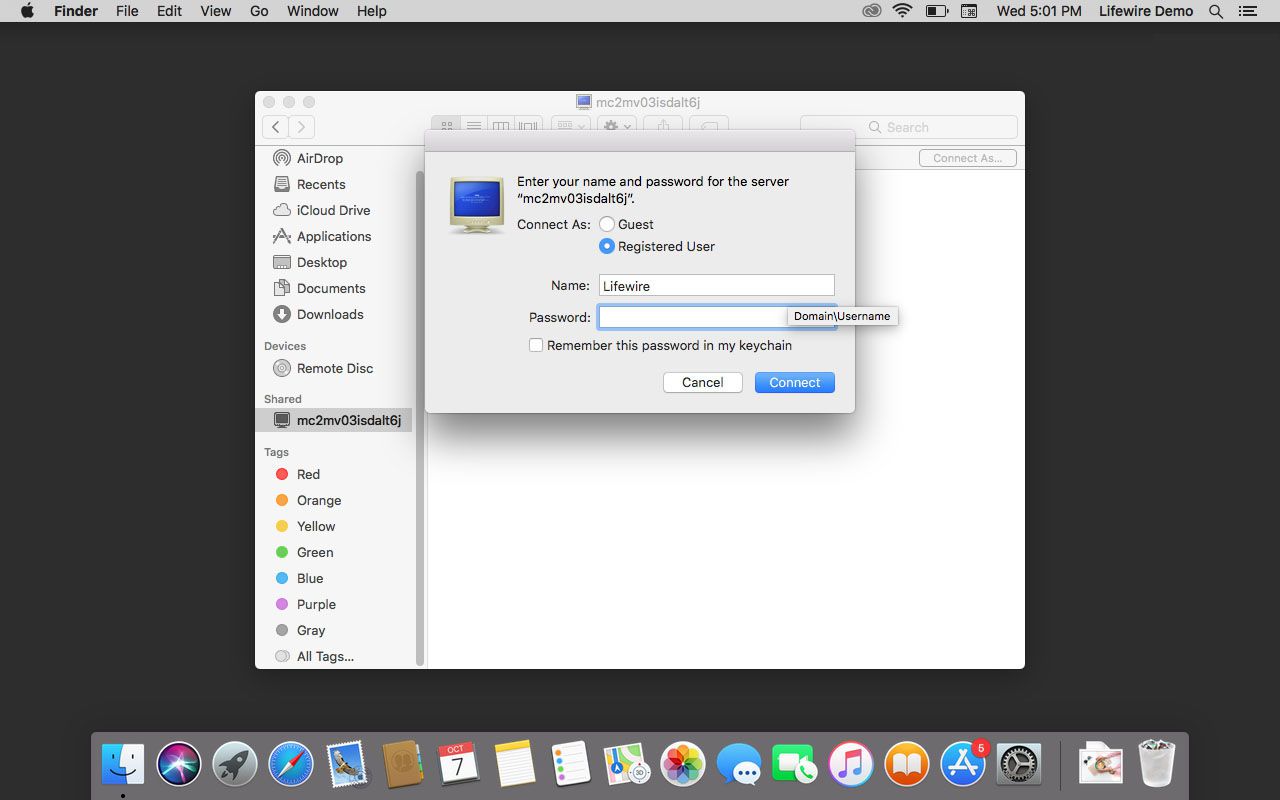Viewport: 1280px width, 800px height.
Task: Open the gear Action menu dropdown
Action: click(616, 127)
